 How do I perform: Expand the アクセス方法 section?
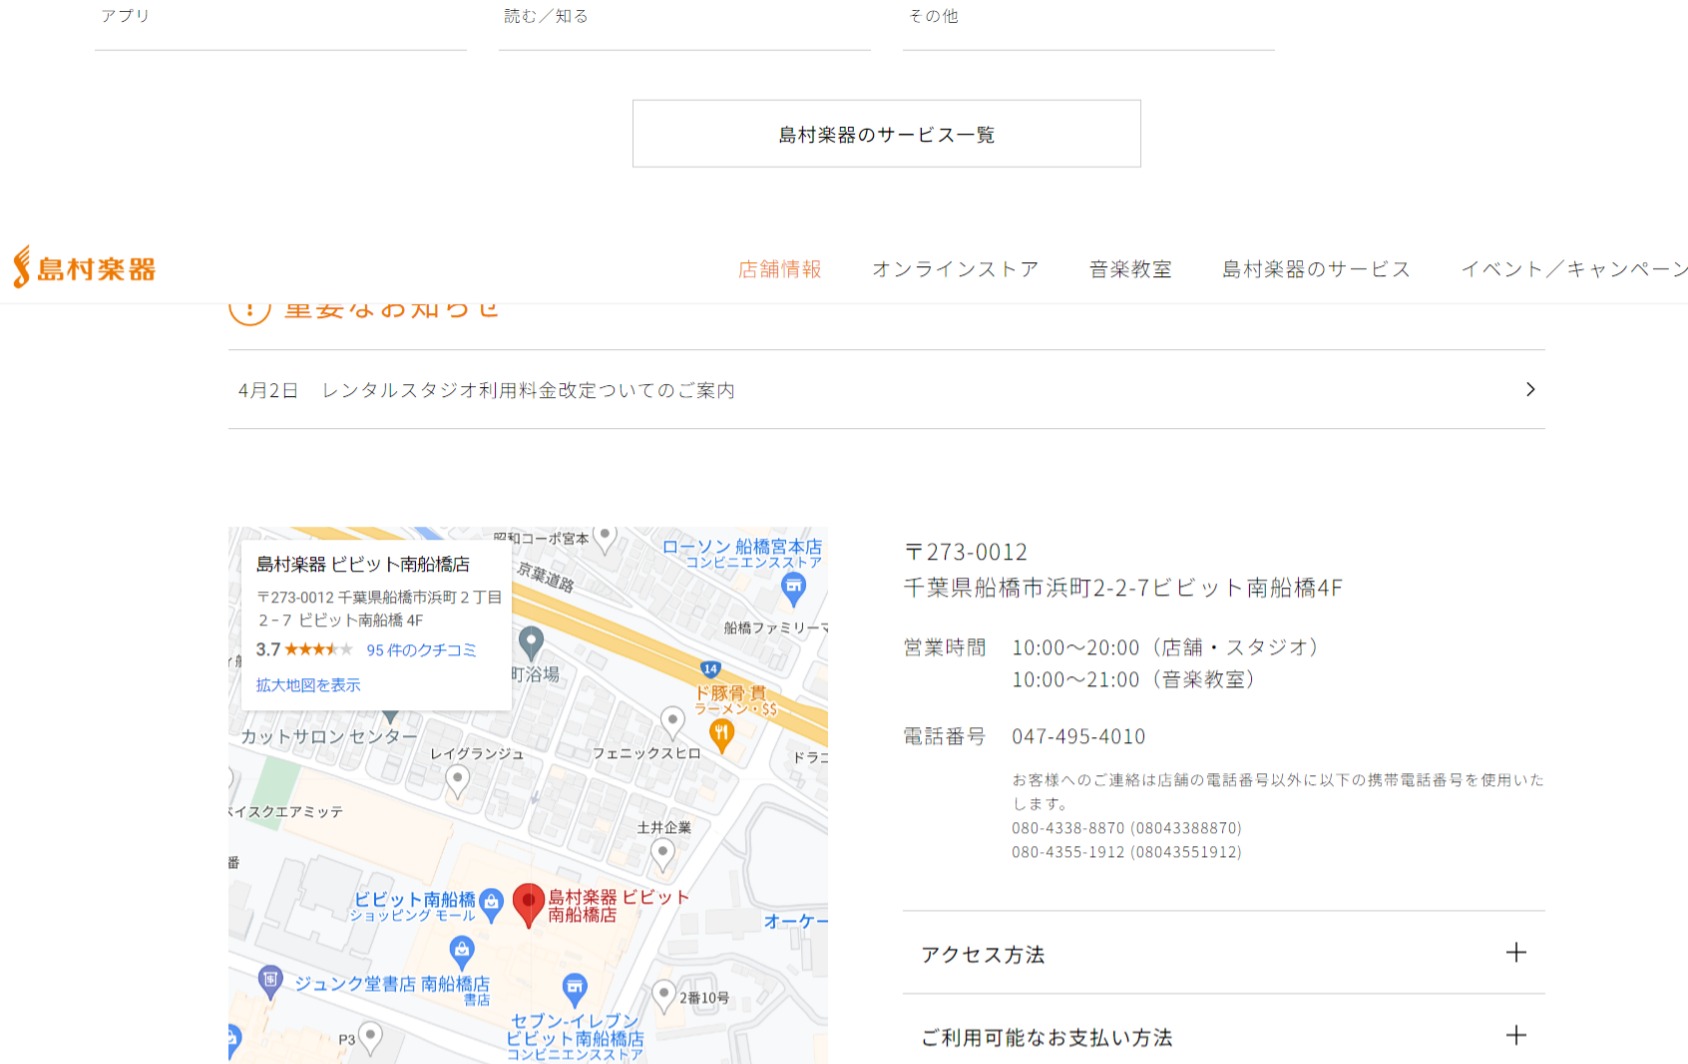click(x=1223, y=953)
